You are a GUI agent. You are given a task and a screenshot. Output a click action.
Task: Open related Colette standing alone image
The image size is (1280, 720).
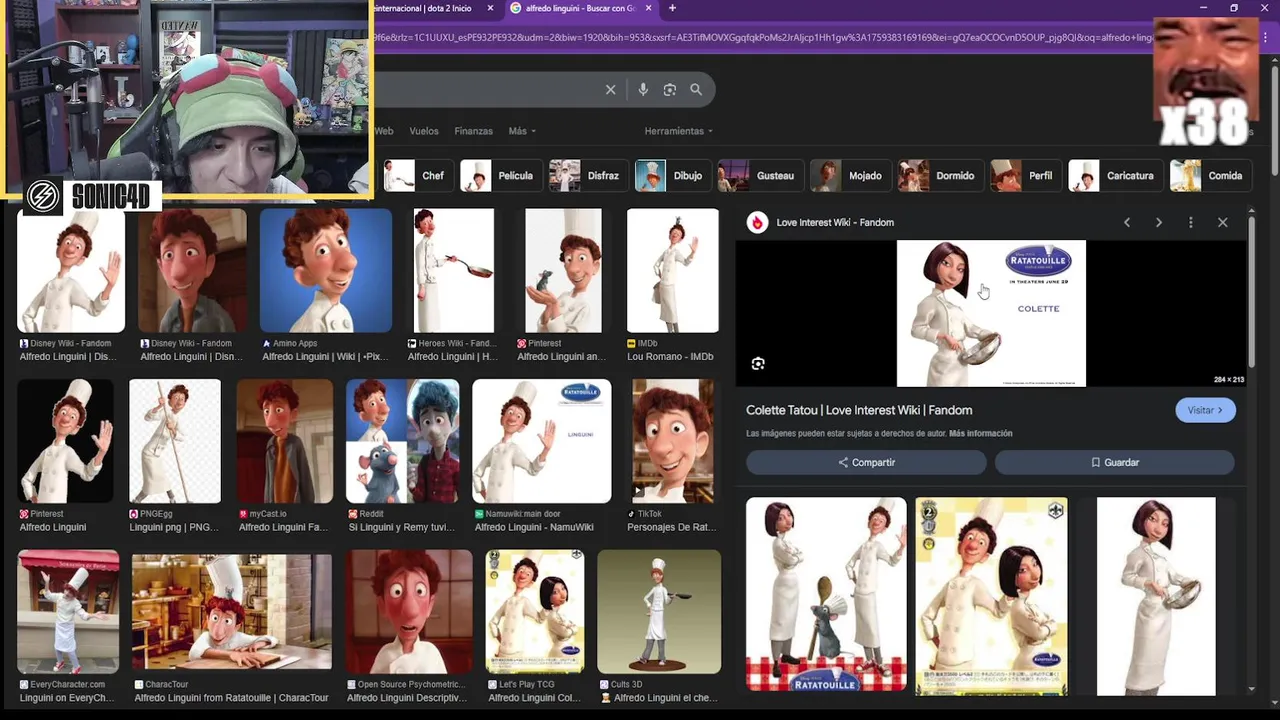pos(1156,597)
